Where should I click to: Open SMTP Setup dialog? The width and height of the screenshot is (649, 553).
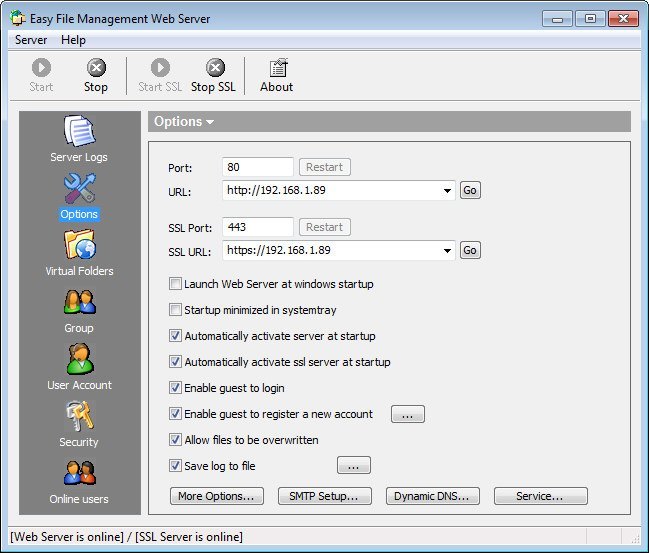click(x=324, y=496)
